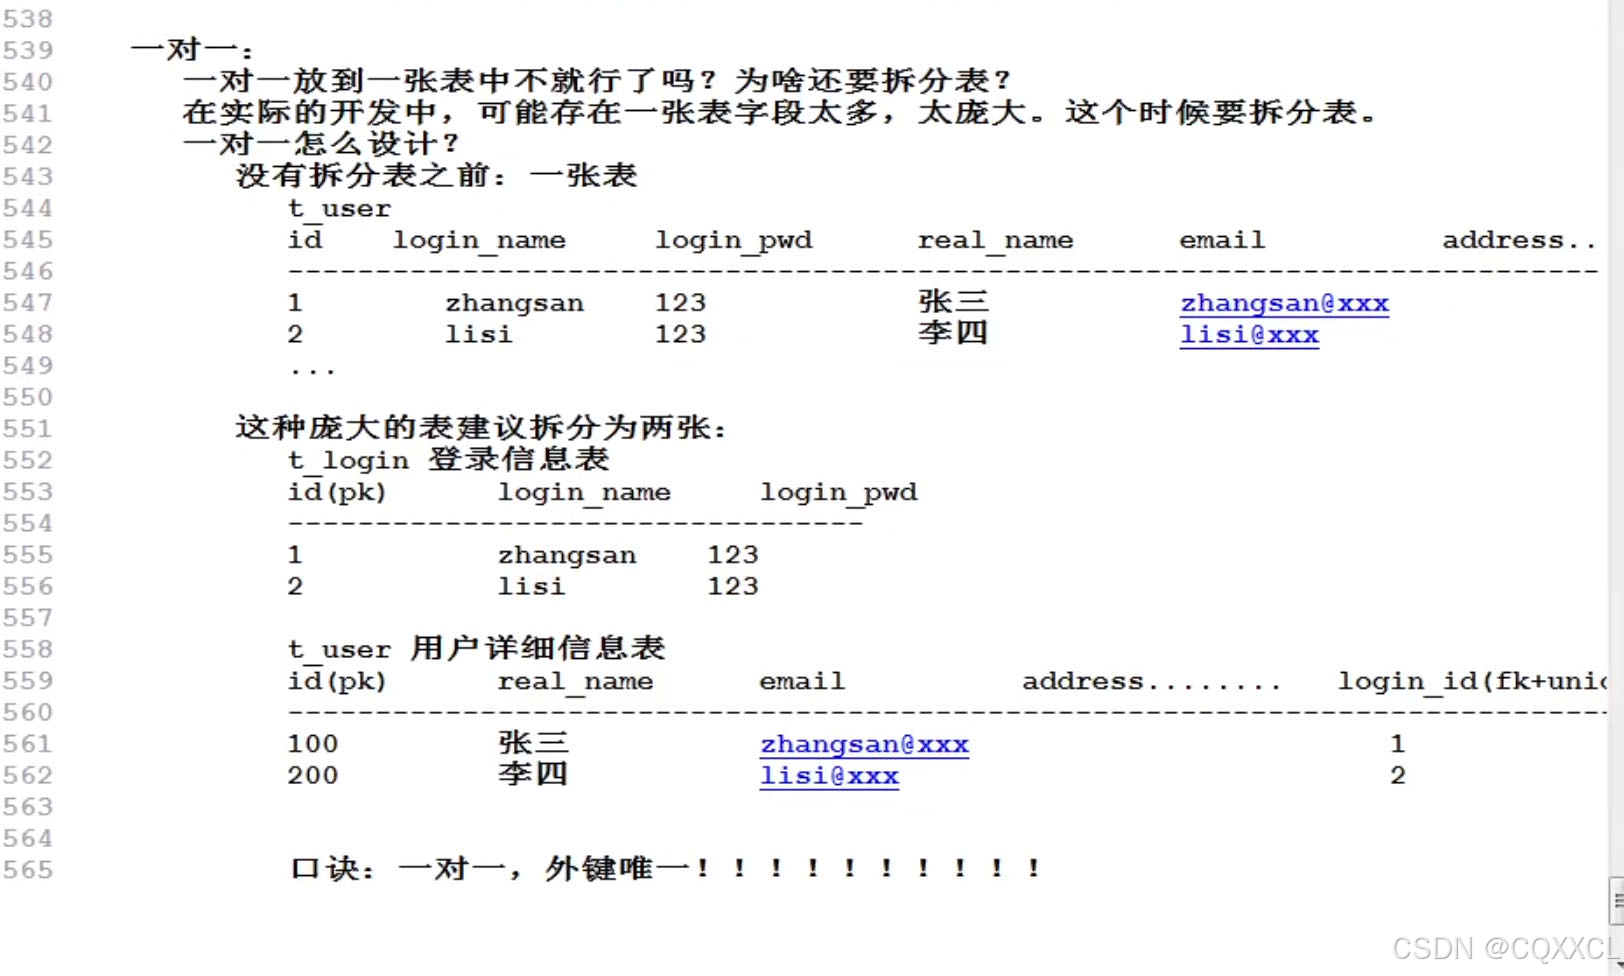Screen dimensions: 1624x976
Task: Click "email" header on line 545
Action: coord(1222,240)
